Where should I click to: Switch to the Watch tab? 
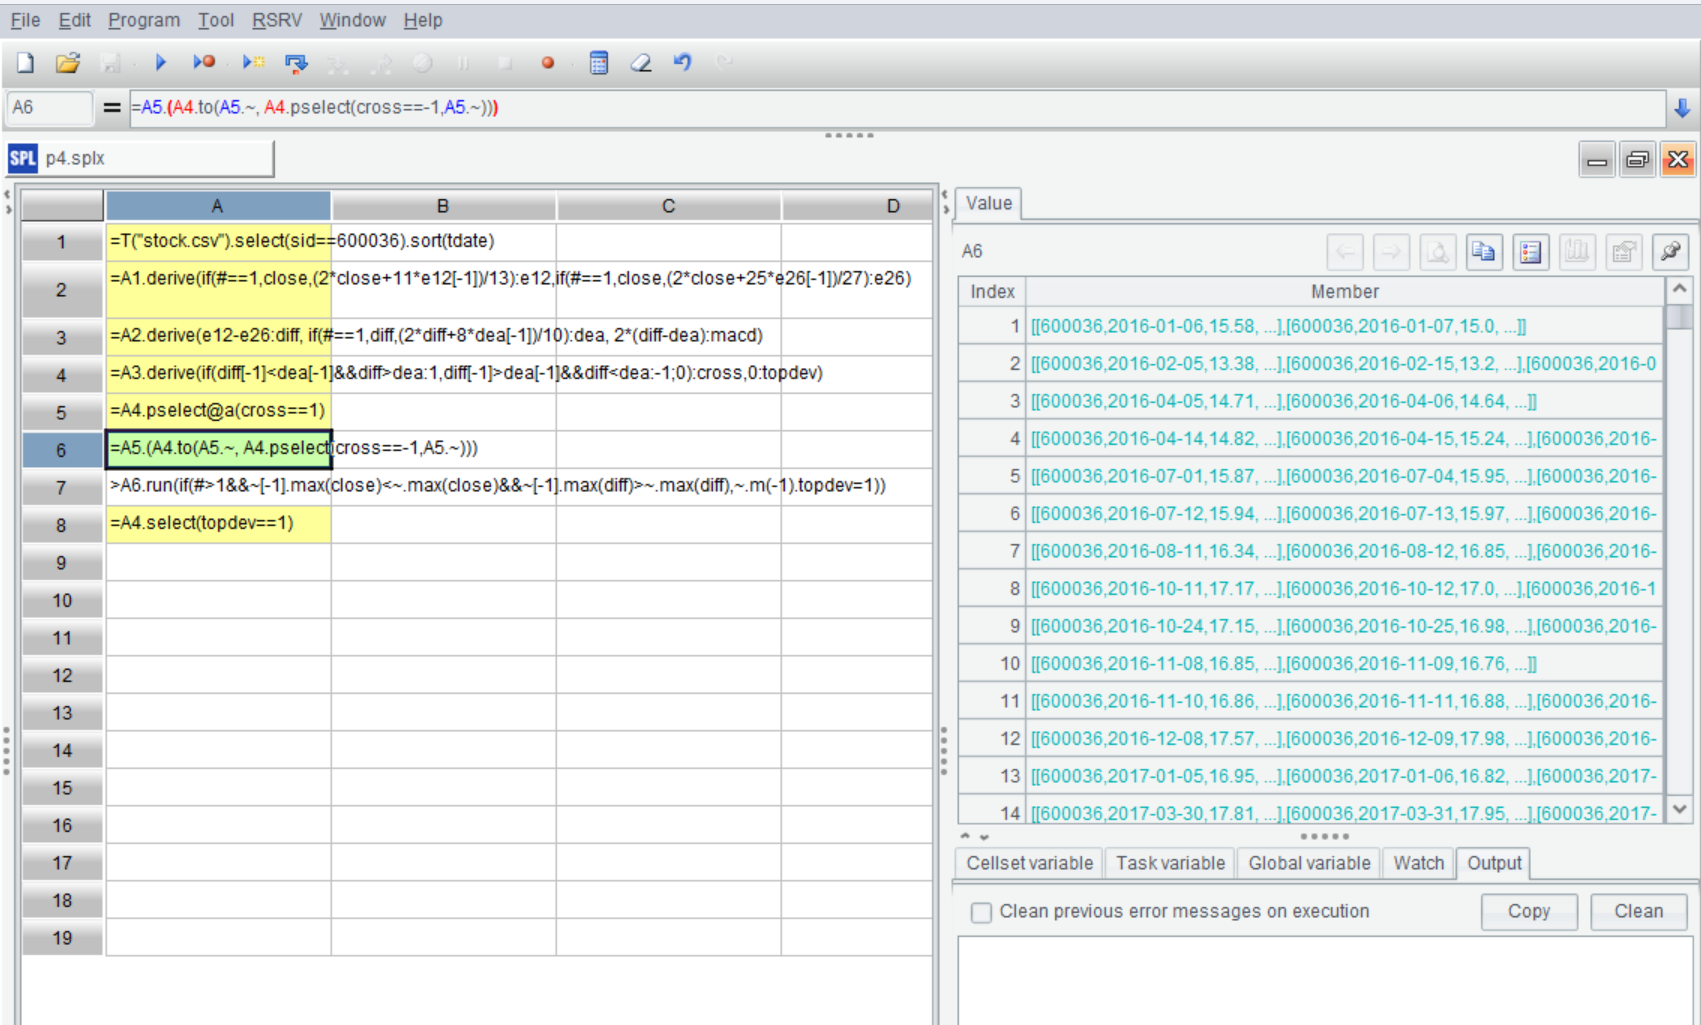coord(1418,863)
